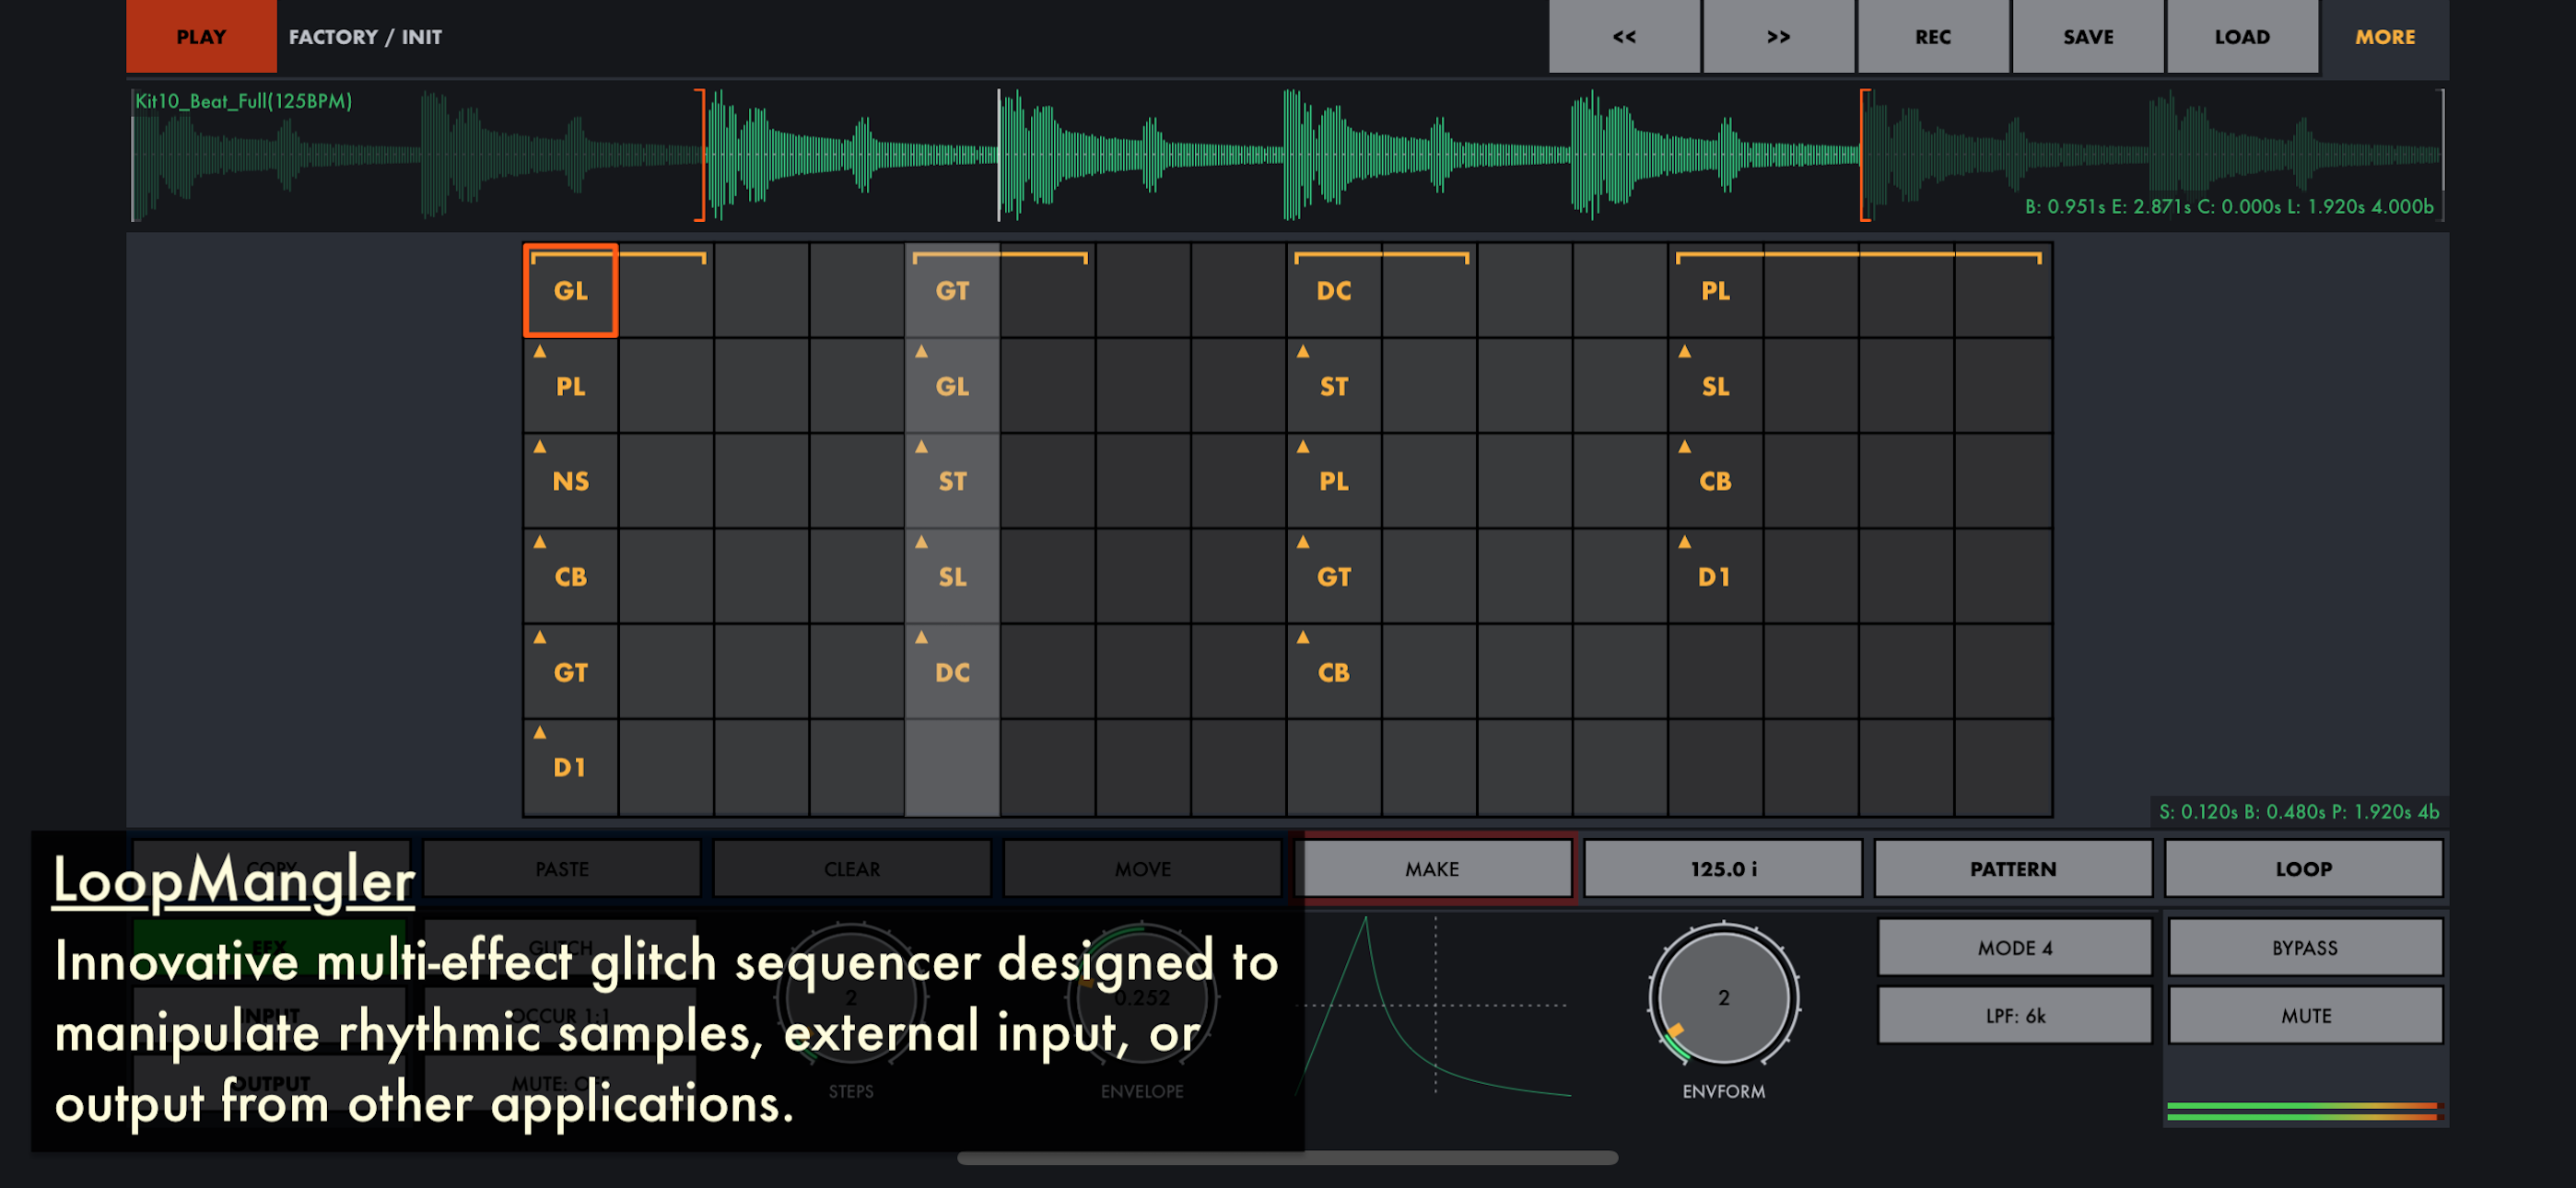Select SL cell in the highlighted column
This screenshot has width=2576, height=1188.
pos(952,577)
